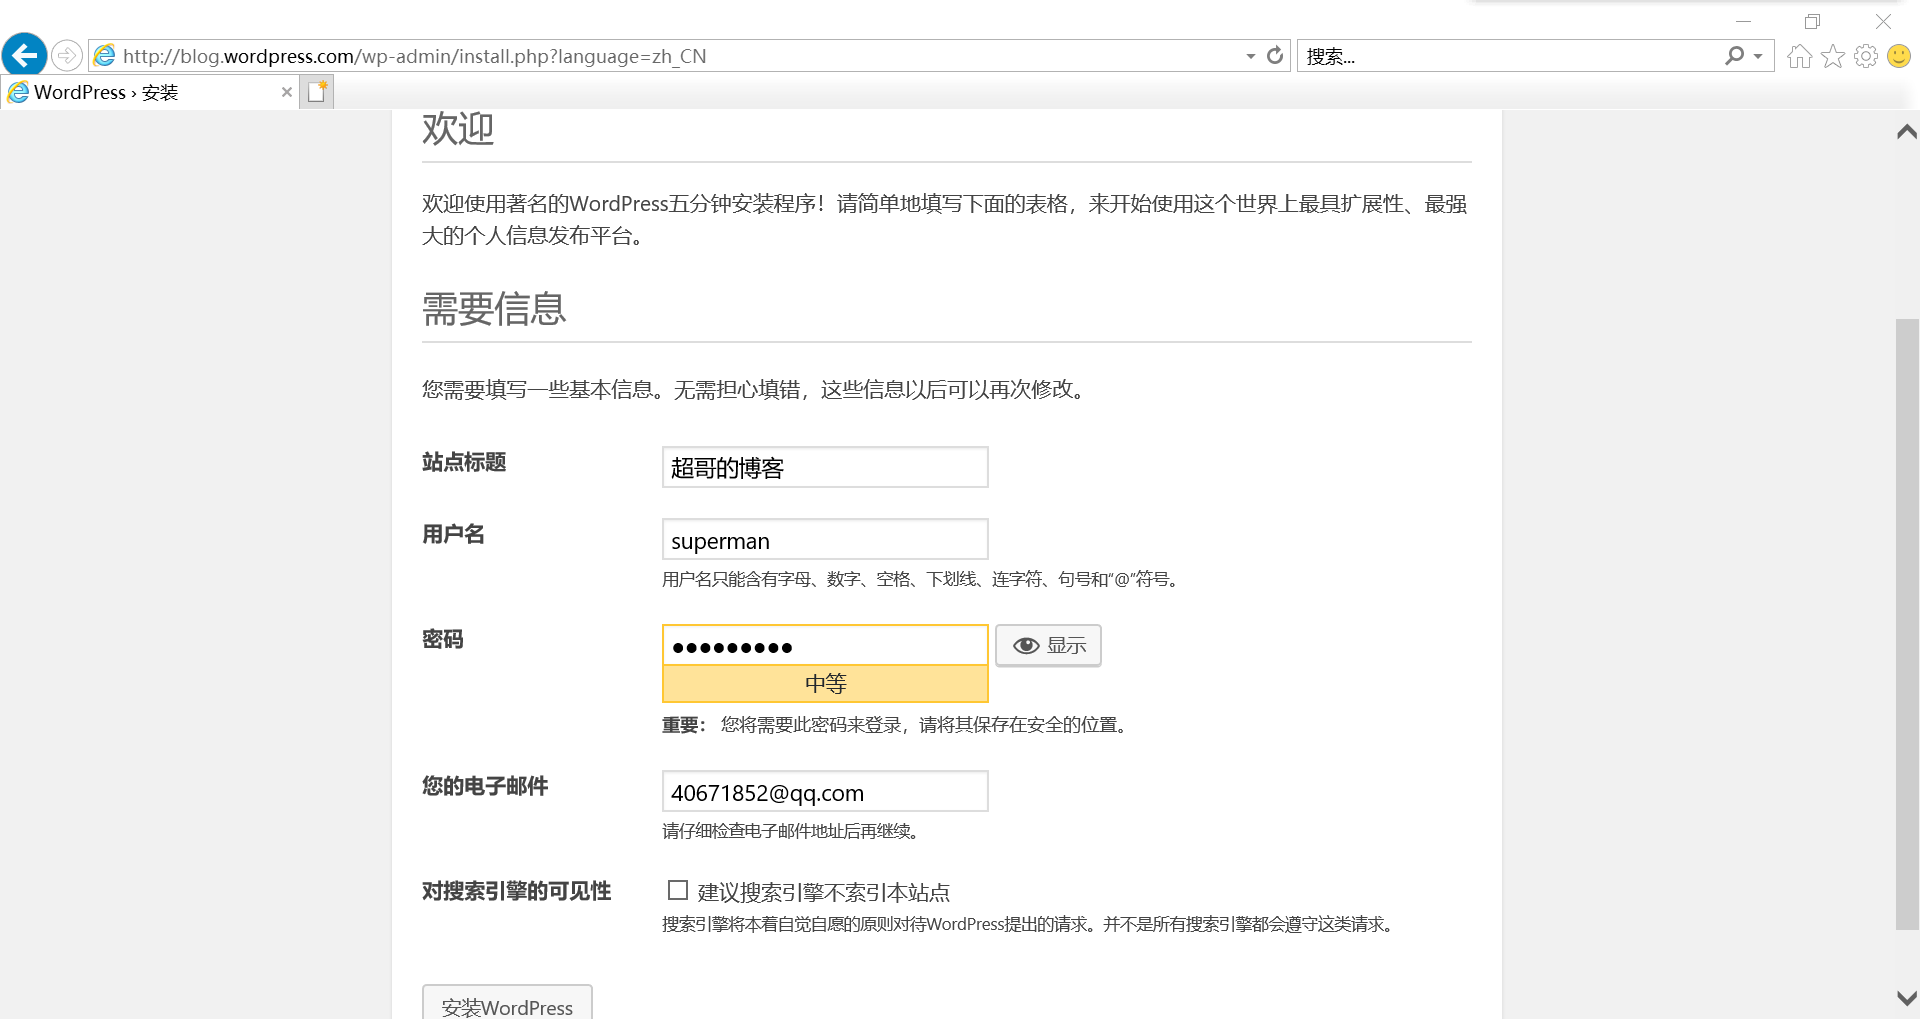
Task: Expand the search provider dropdown arrow
Action: click(x=1758, y=56)
